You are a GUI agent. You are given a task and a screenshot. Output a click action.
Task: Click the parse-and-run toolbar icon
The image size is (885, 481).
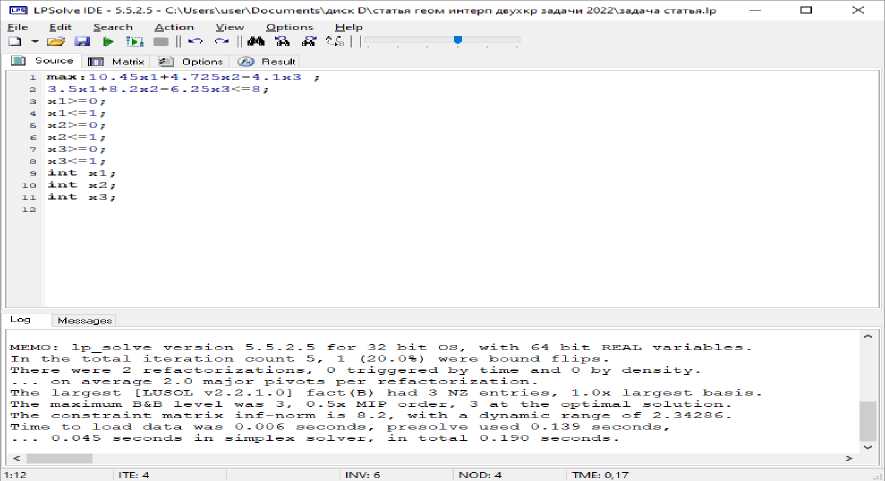(135, 41)
